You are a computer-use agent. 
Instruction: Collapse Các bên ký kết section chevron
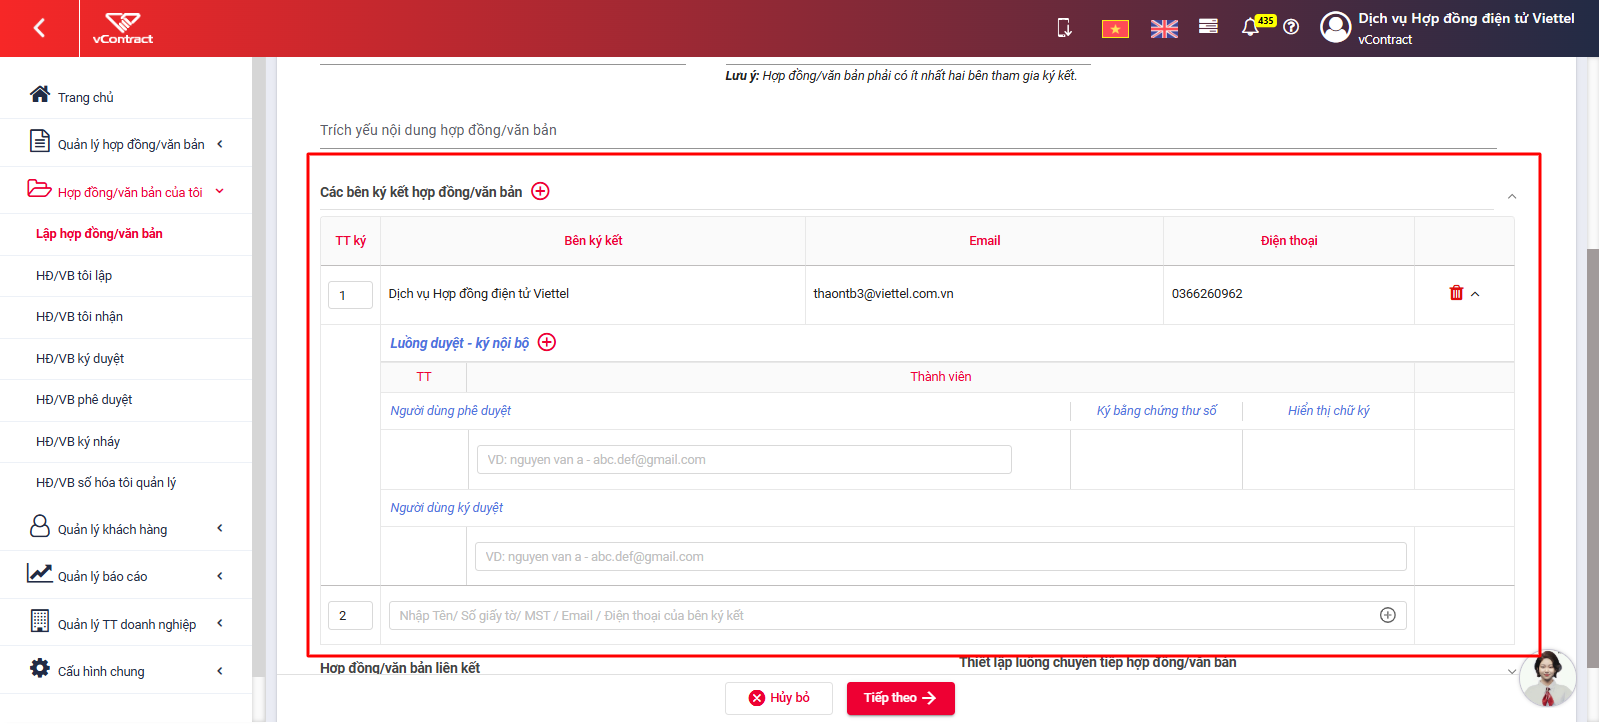[1512, 197]
